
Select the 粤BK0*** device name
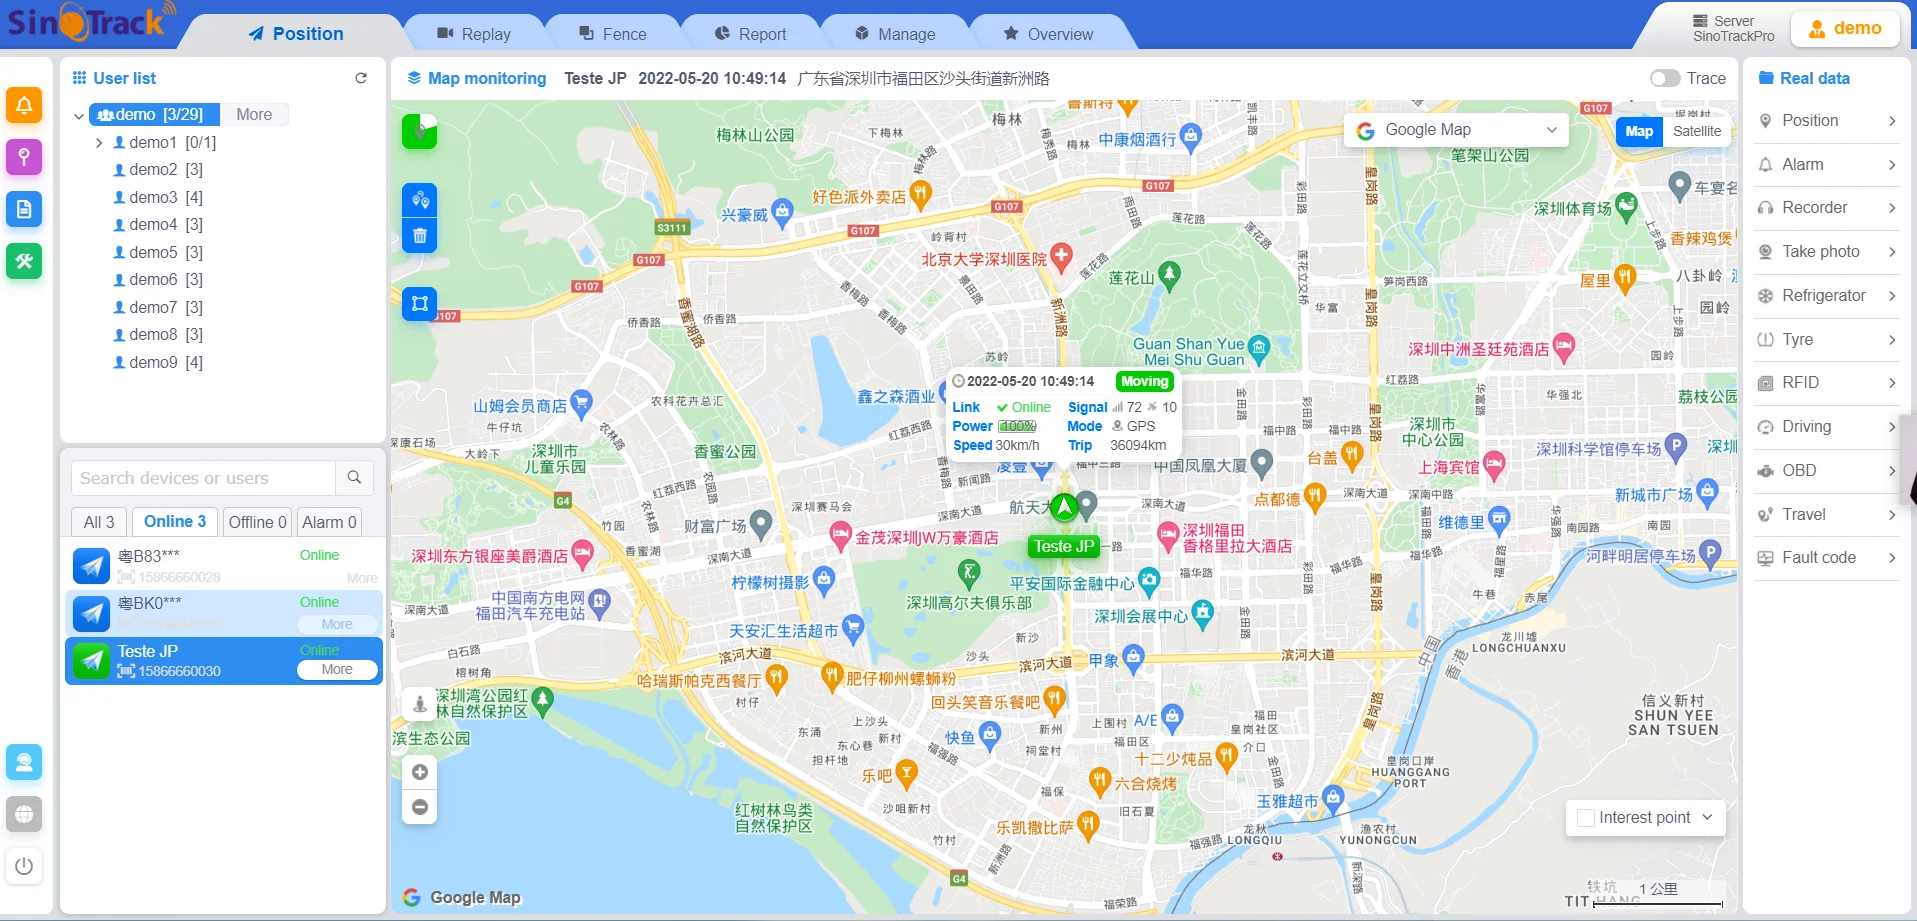150,603
